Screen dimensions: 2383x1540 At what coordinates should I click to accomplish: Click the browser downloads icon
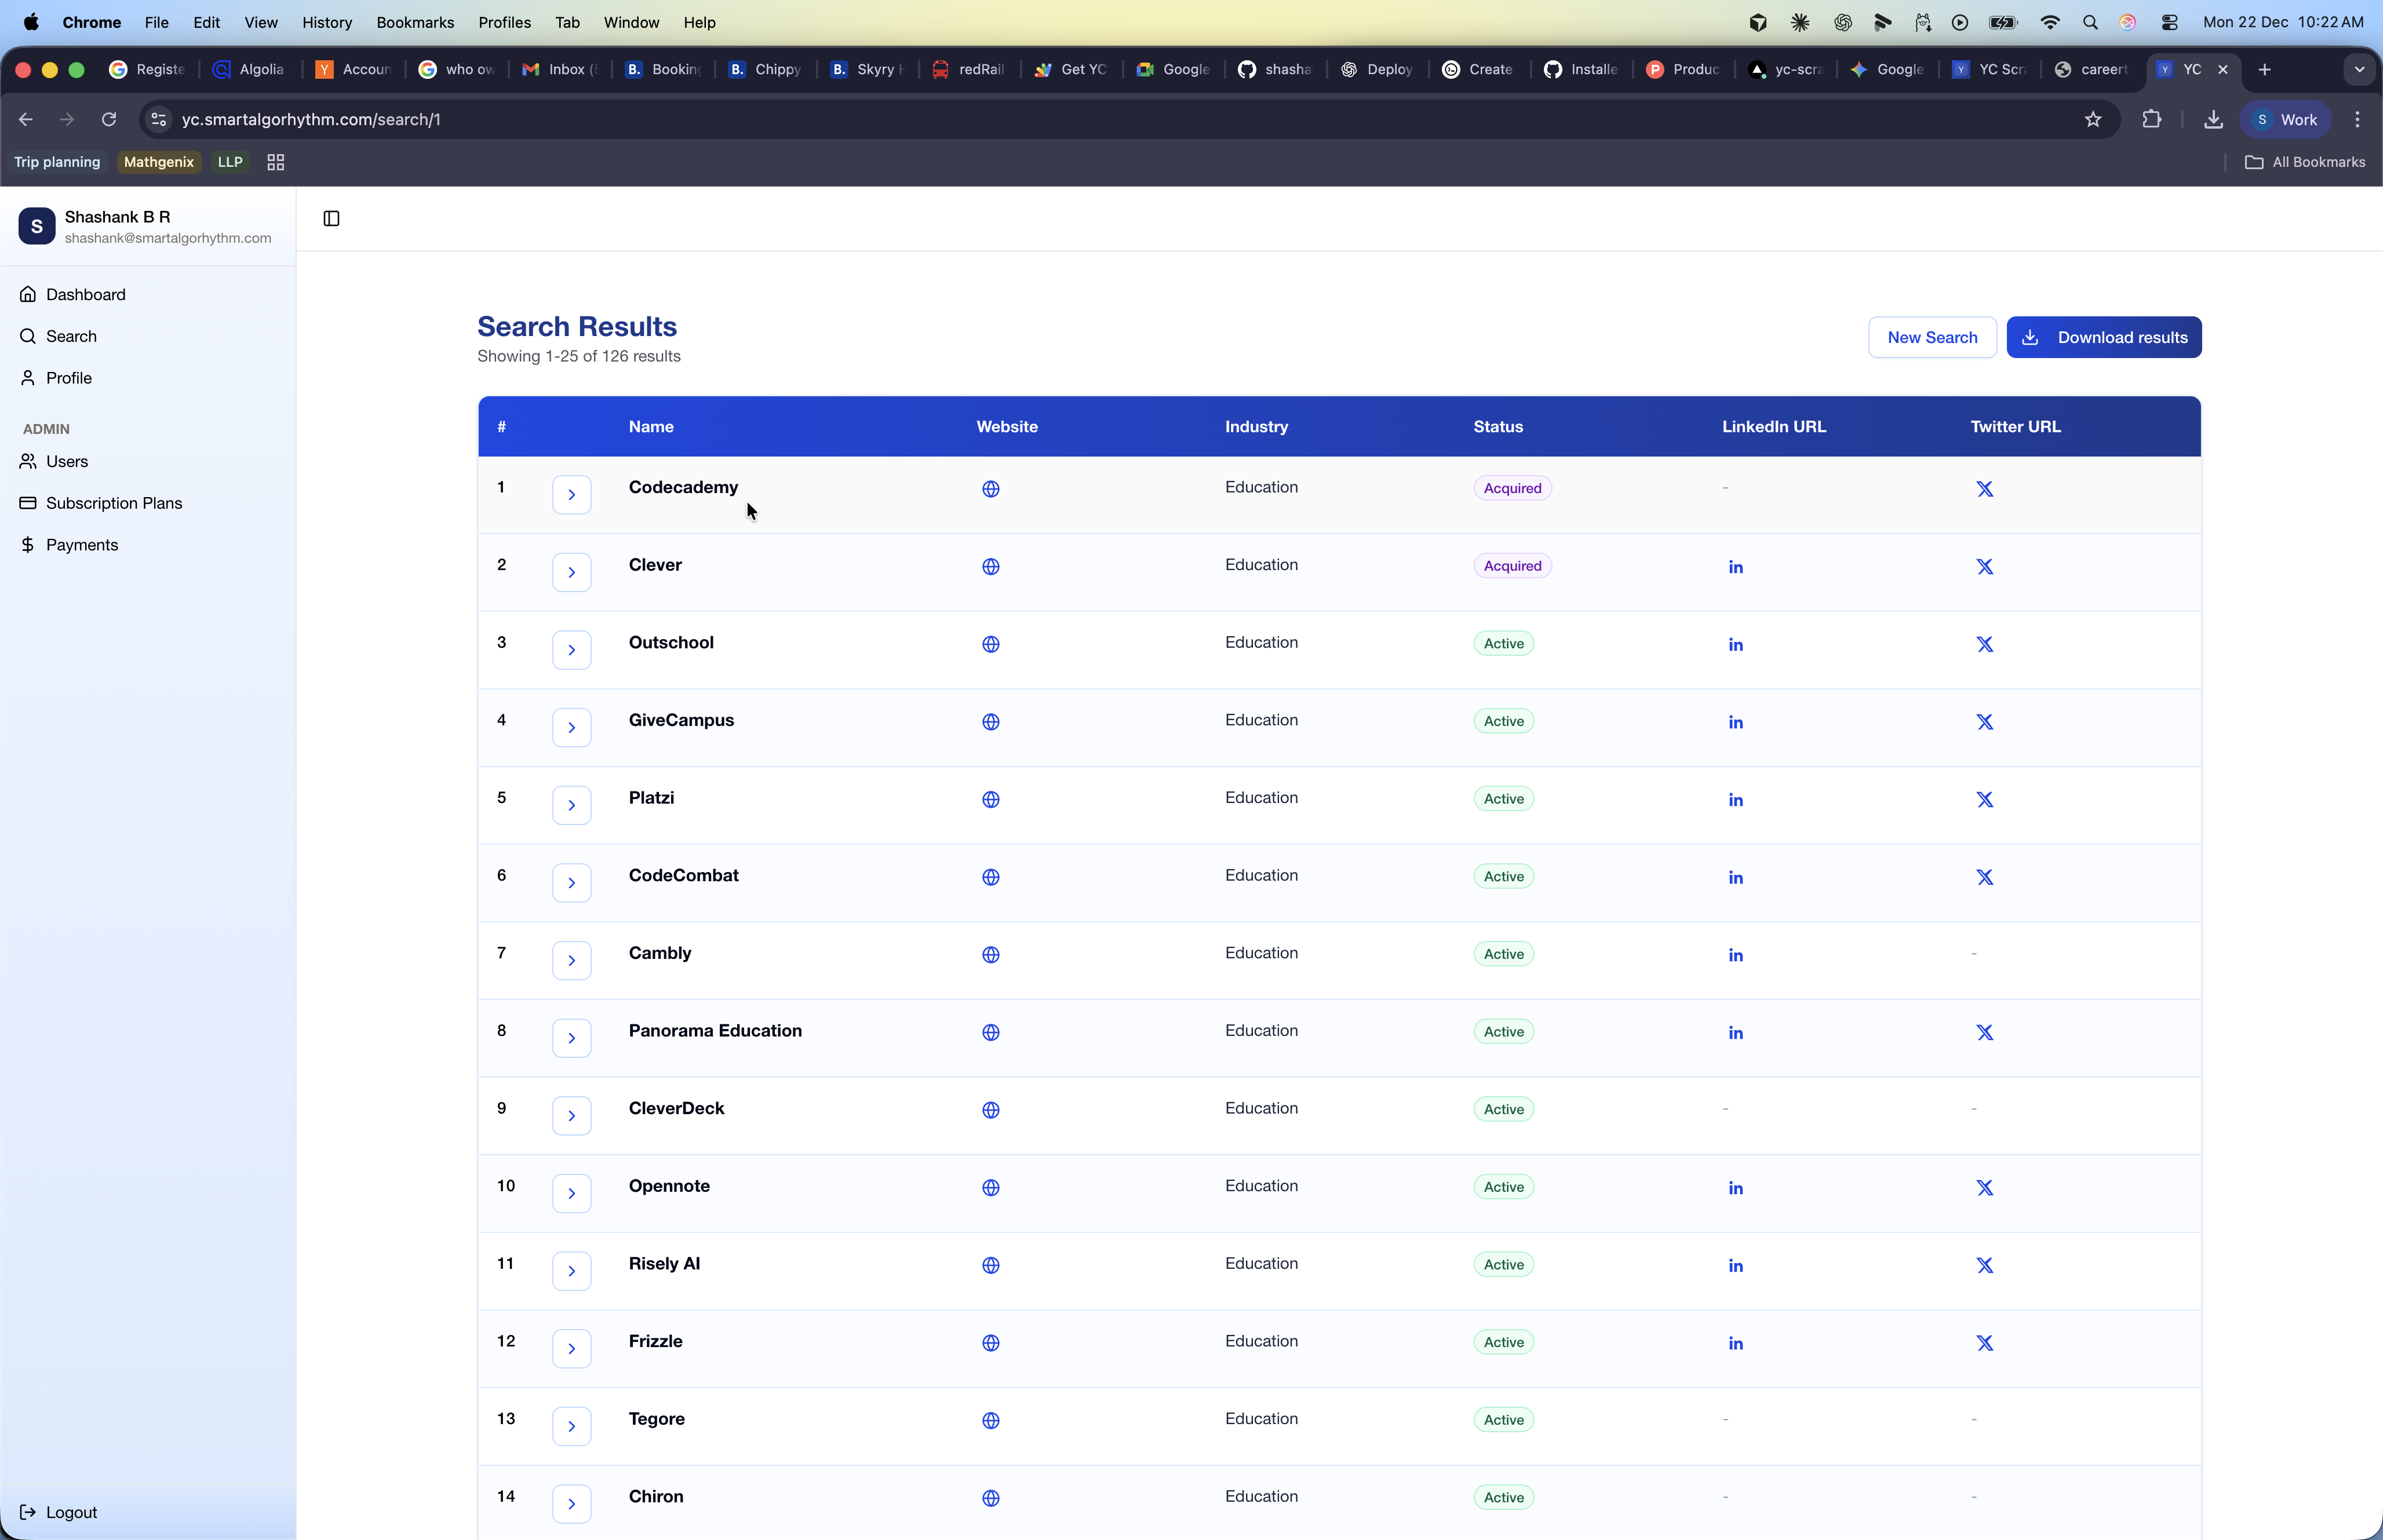point(2214,119)
